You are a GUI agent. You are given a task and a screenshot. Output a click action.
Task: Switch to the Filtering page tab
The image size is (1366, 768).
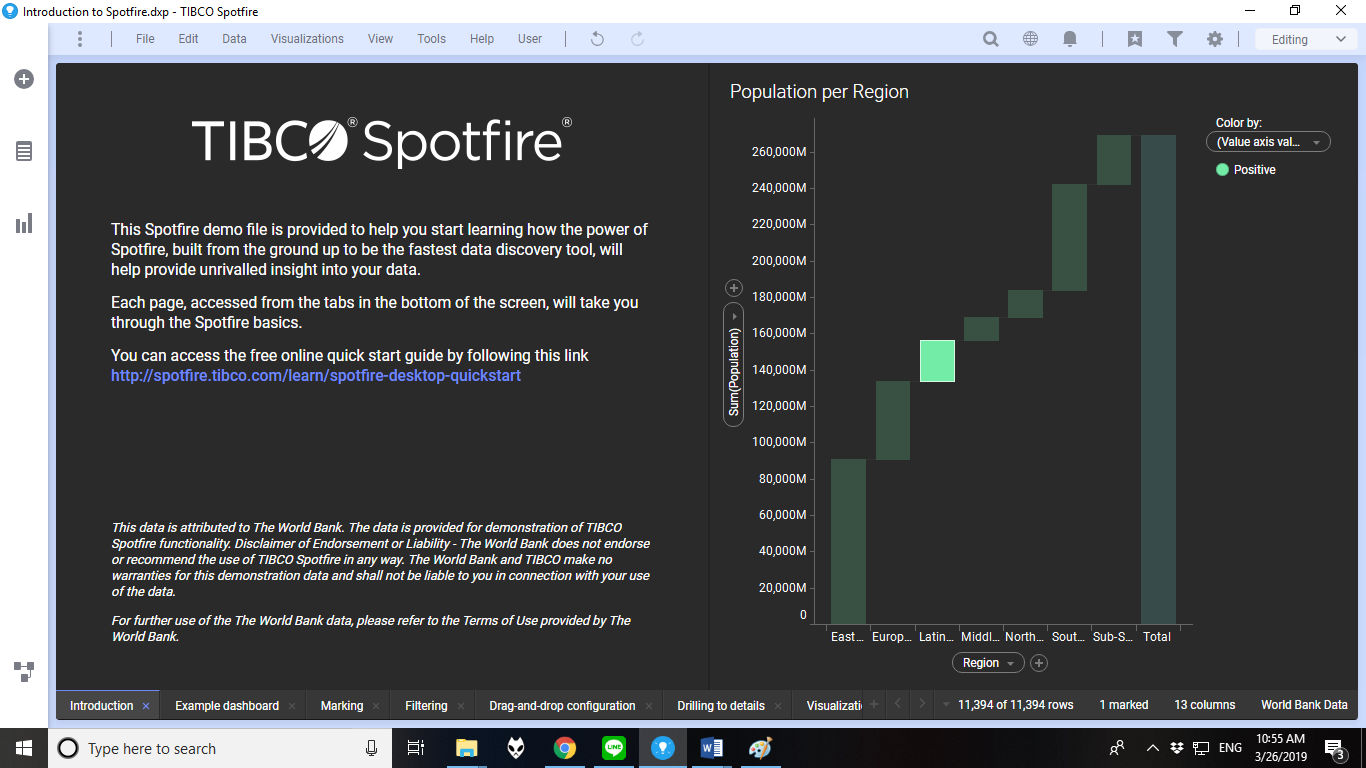[426, 706]
